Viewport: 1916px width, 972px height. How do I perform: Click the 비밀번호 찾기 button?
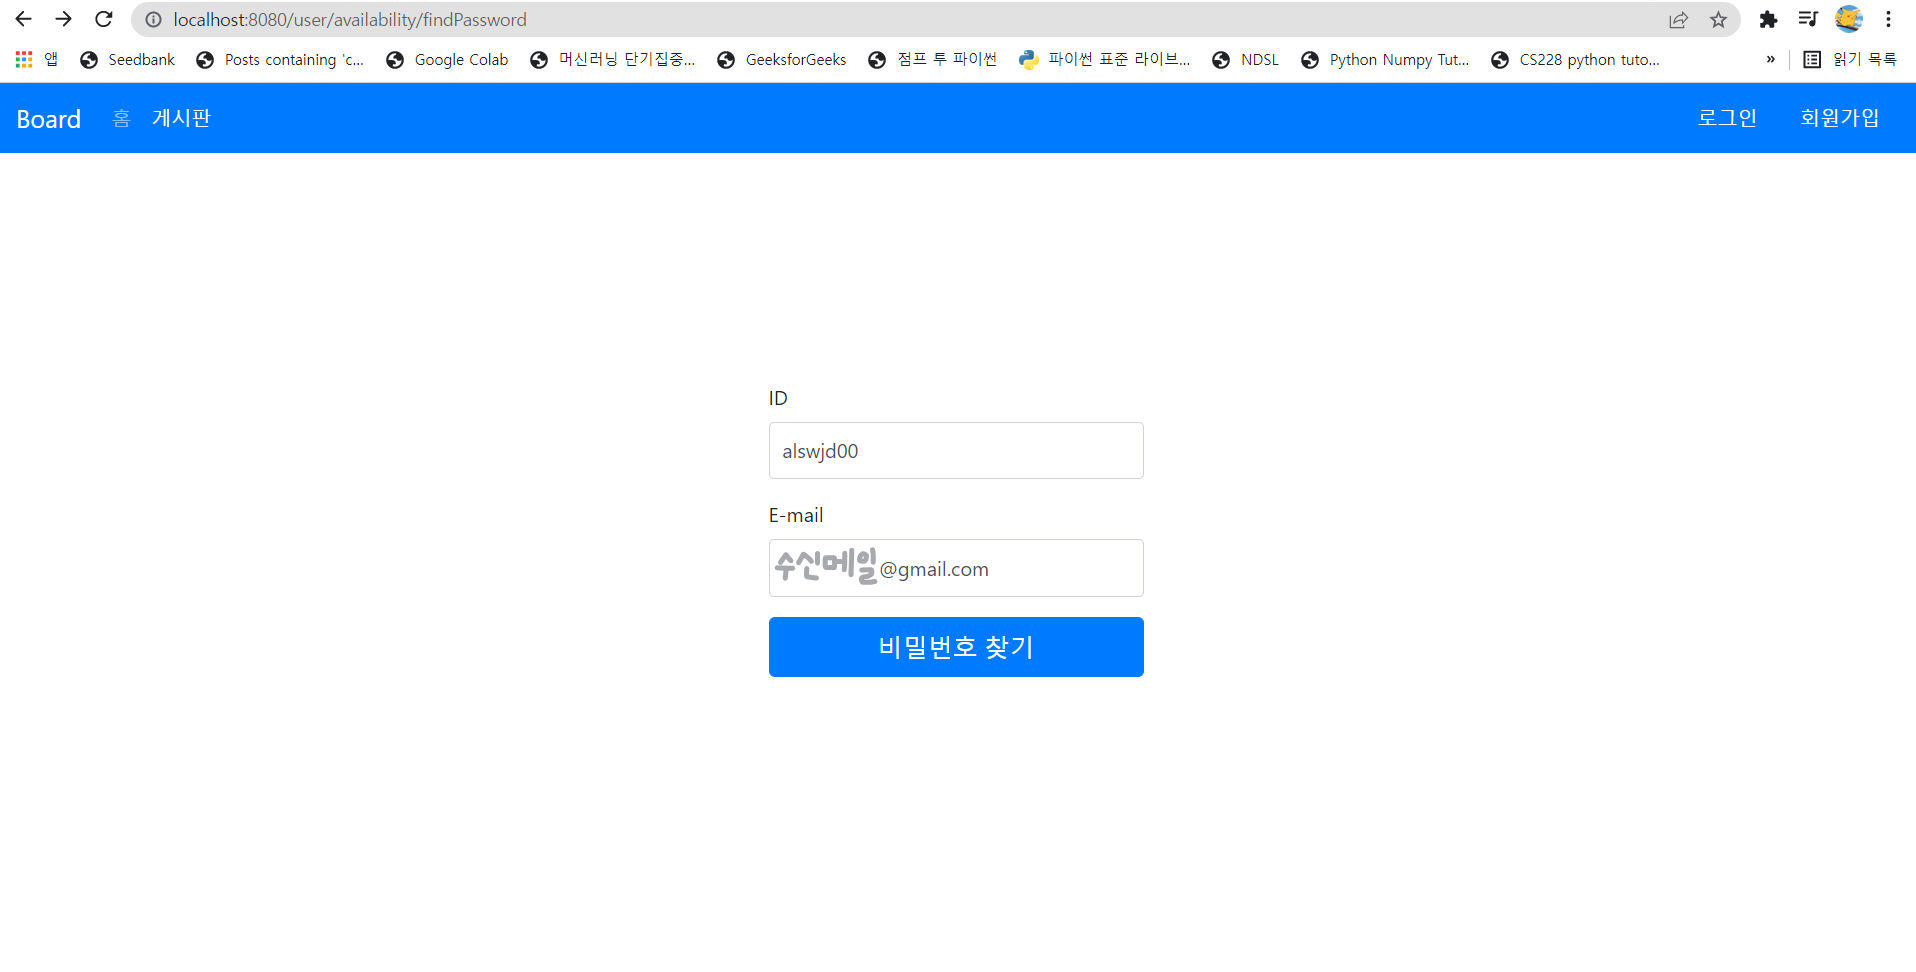point(956,647)
